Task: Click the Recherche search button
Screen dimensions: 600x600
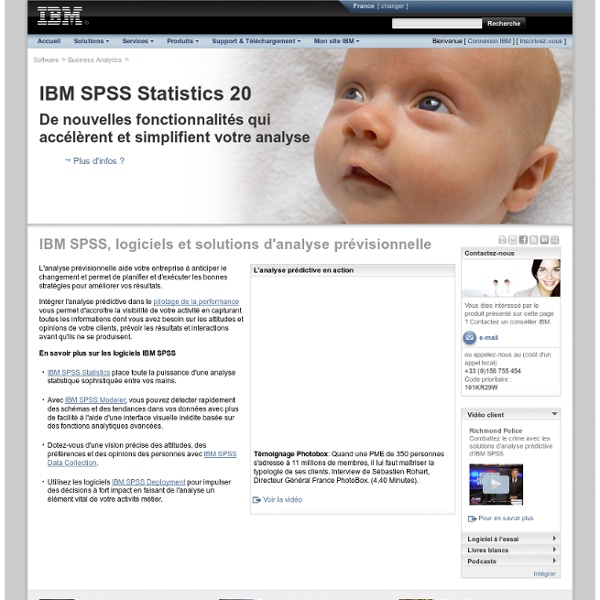Action: (x=504, y=23)
